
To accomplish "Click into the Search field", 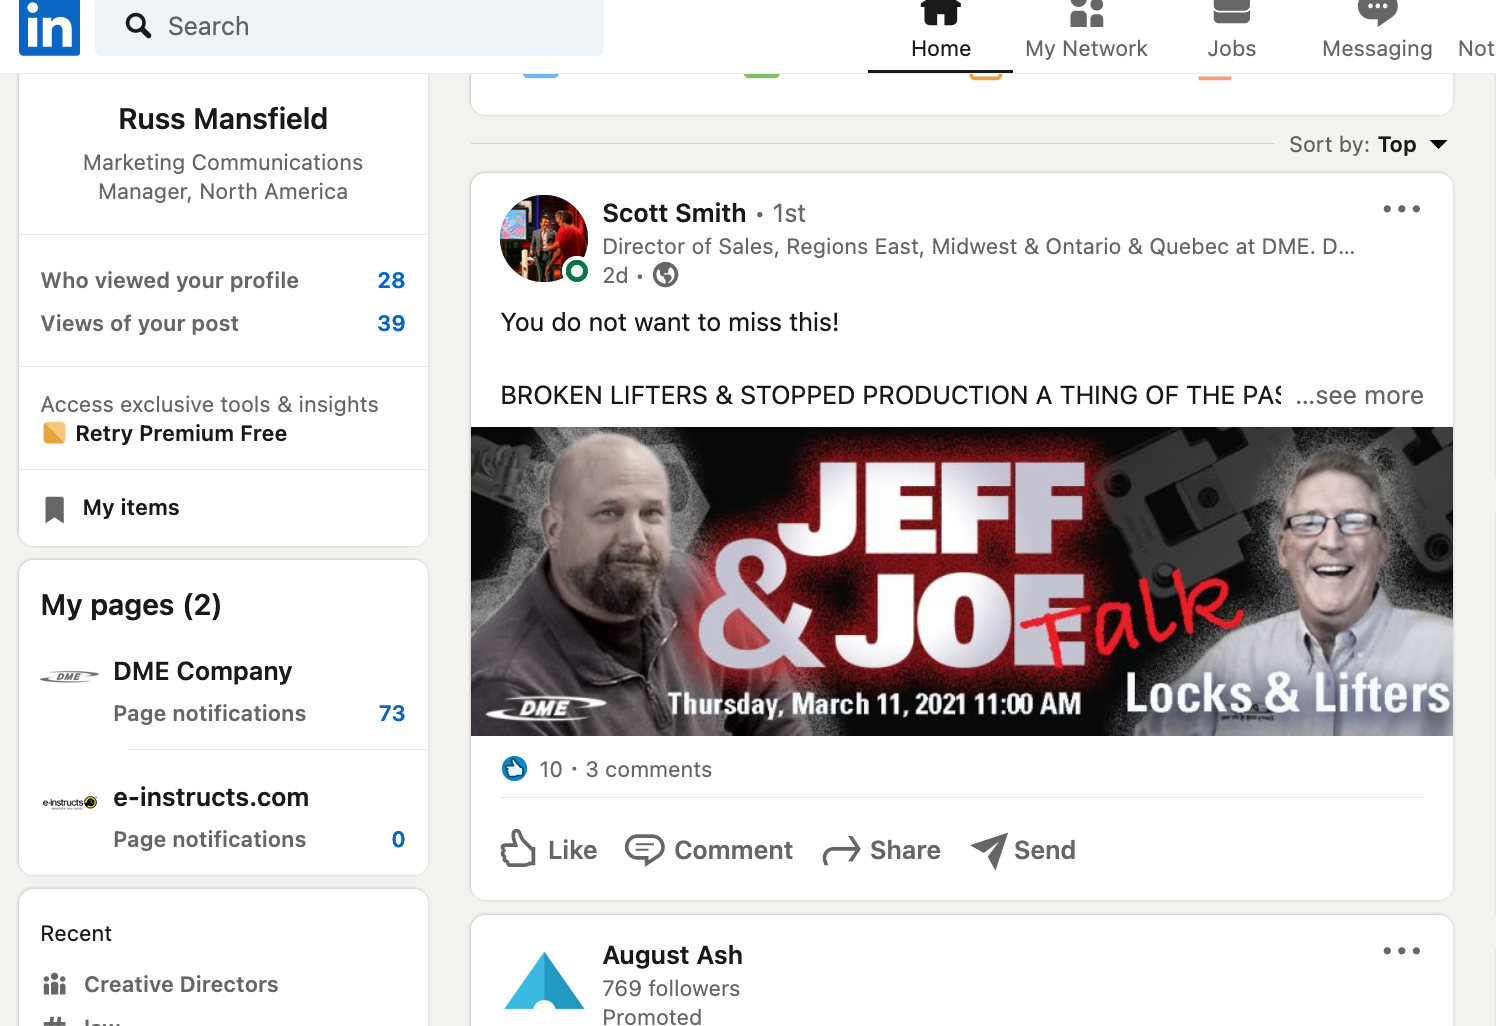I will click(x=349, y=27).
